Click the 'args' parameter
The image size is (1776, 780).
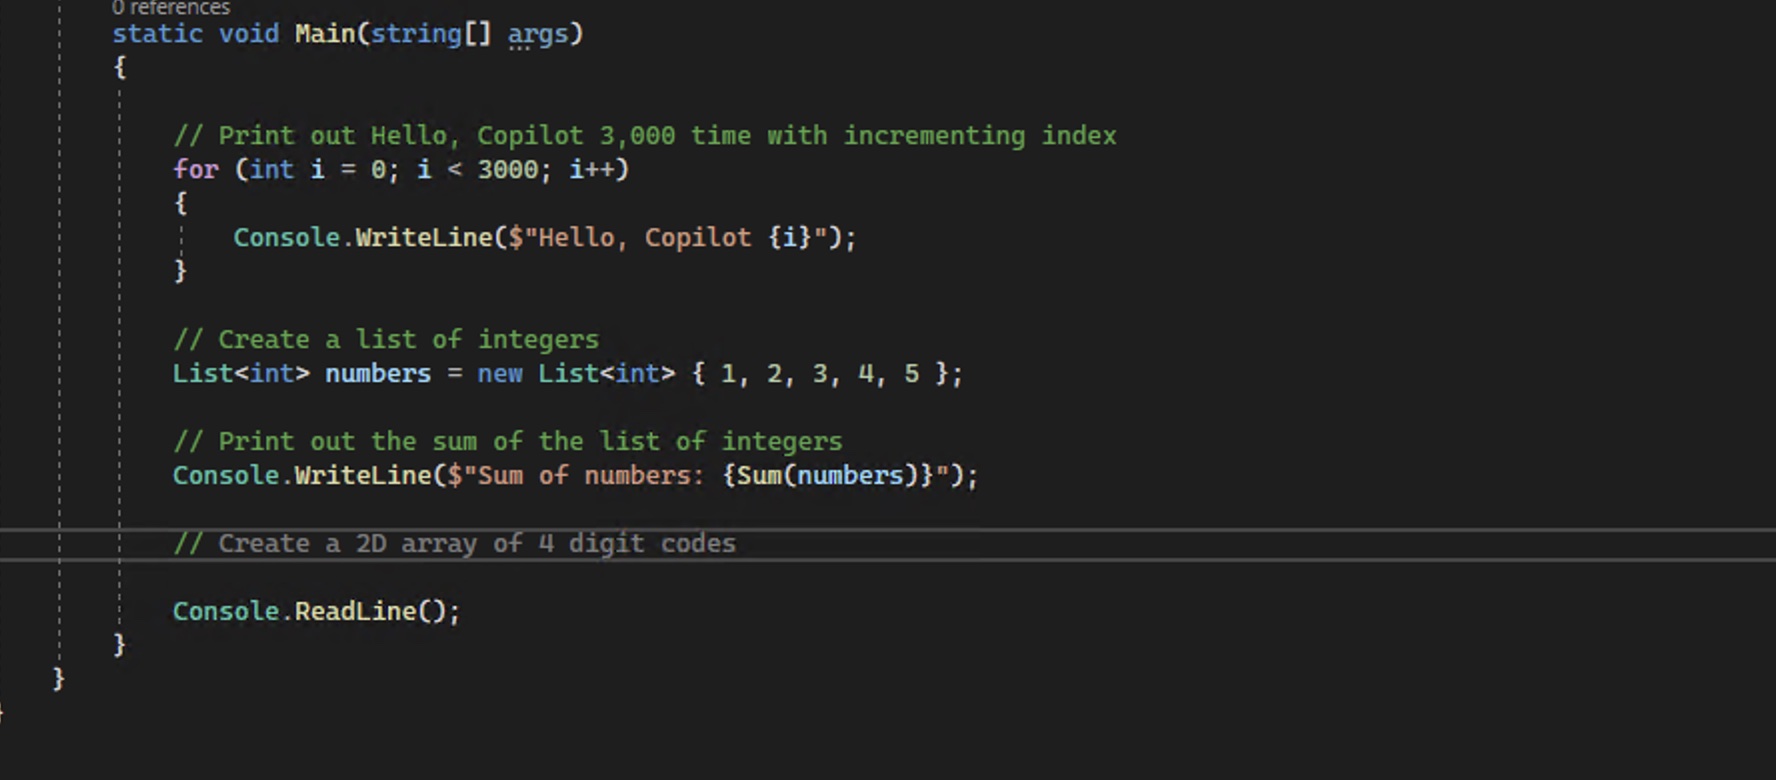point(537,35)
